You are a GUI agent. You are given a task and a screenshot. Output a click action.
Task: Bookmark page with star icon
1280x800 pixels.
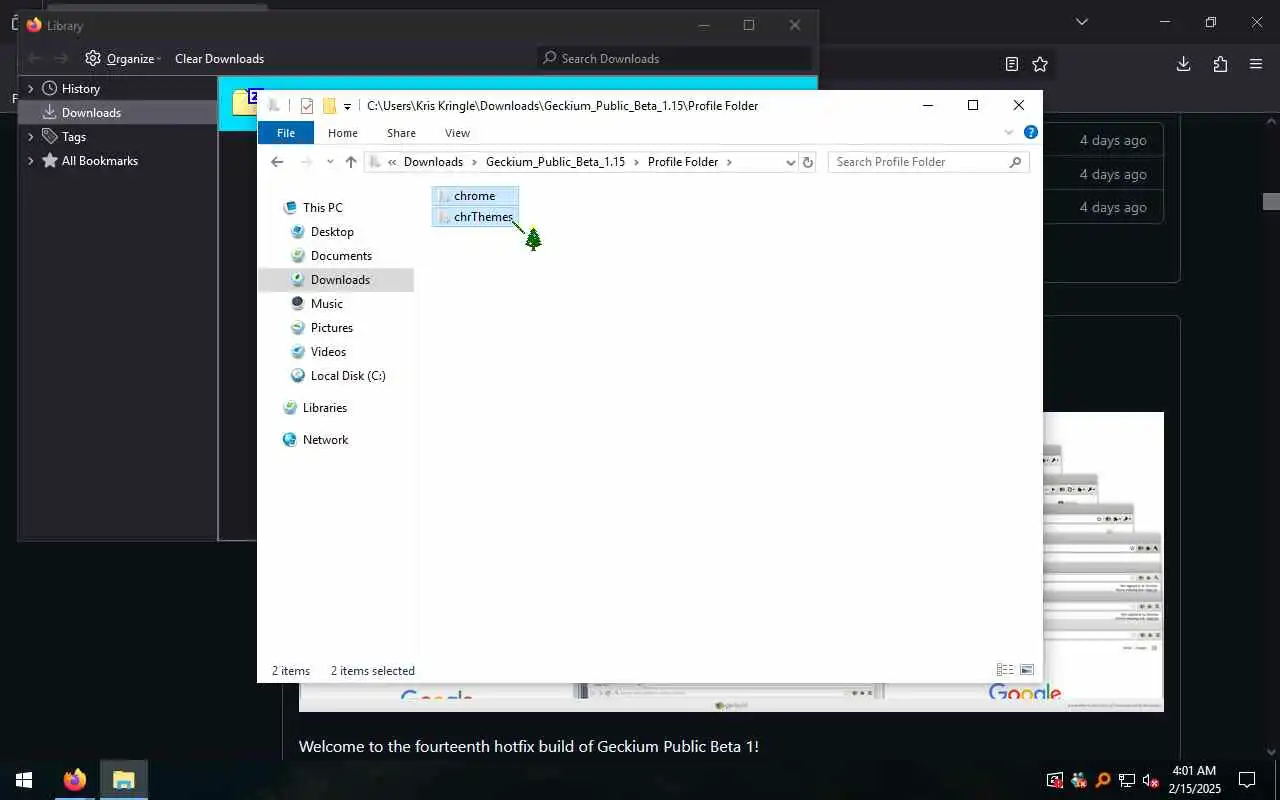[x=1040, y=64]
